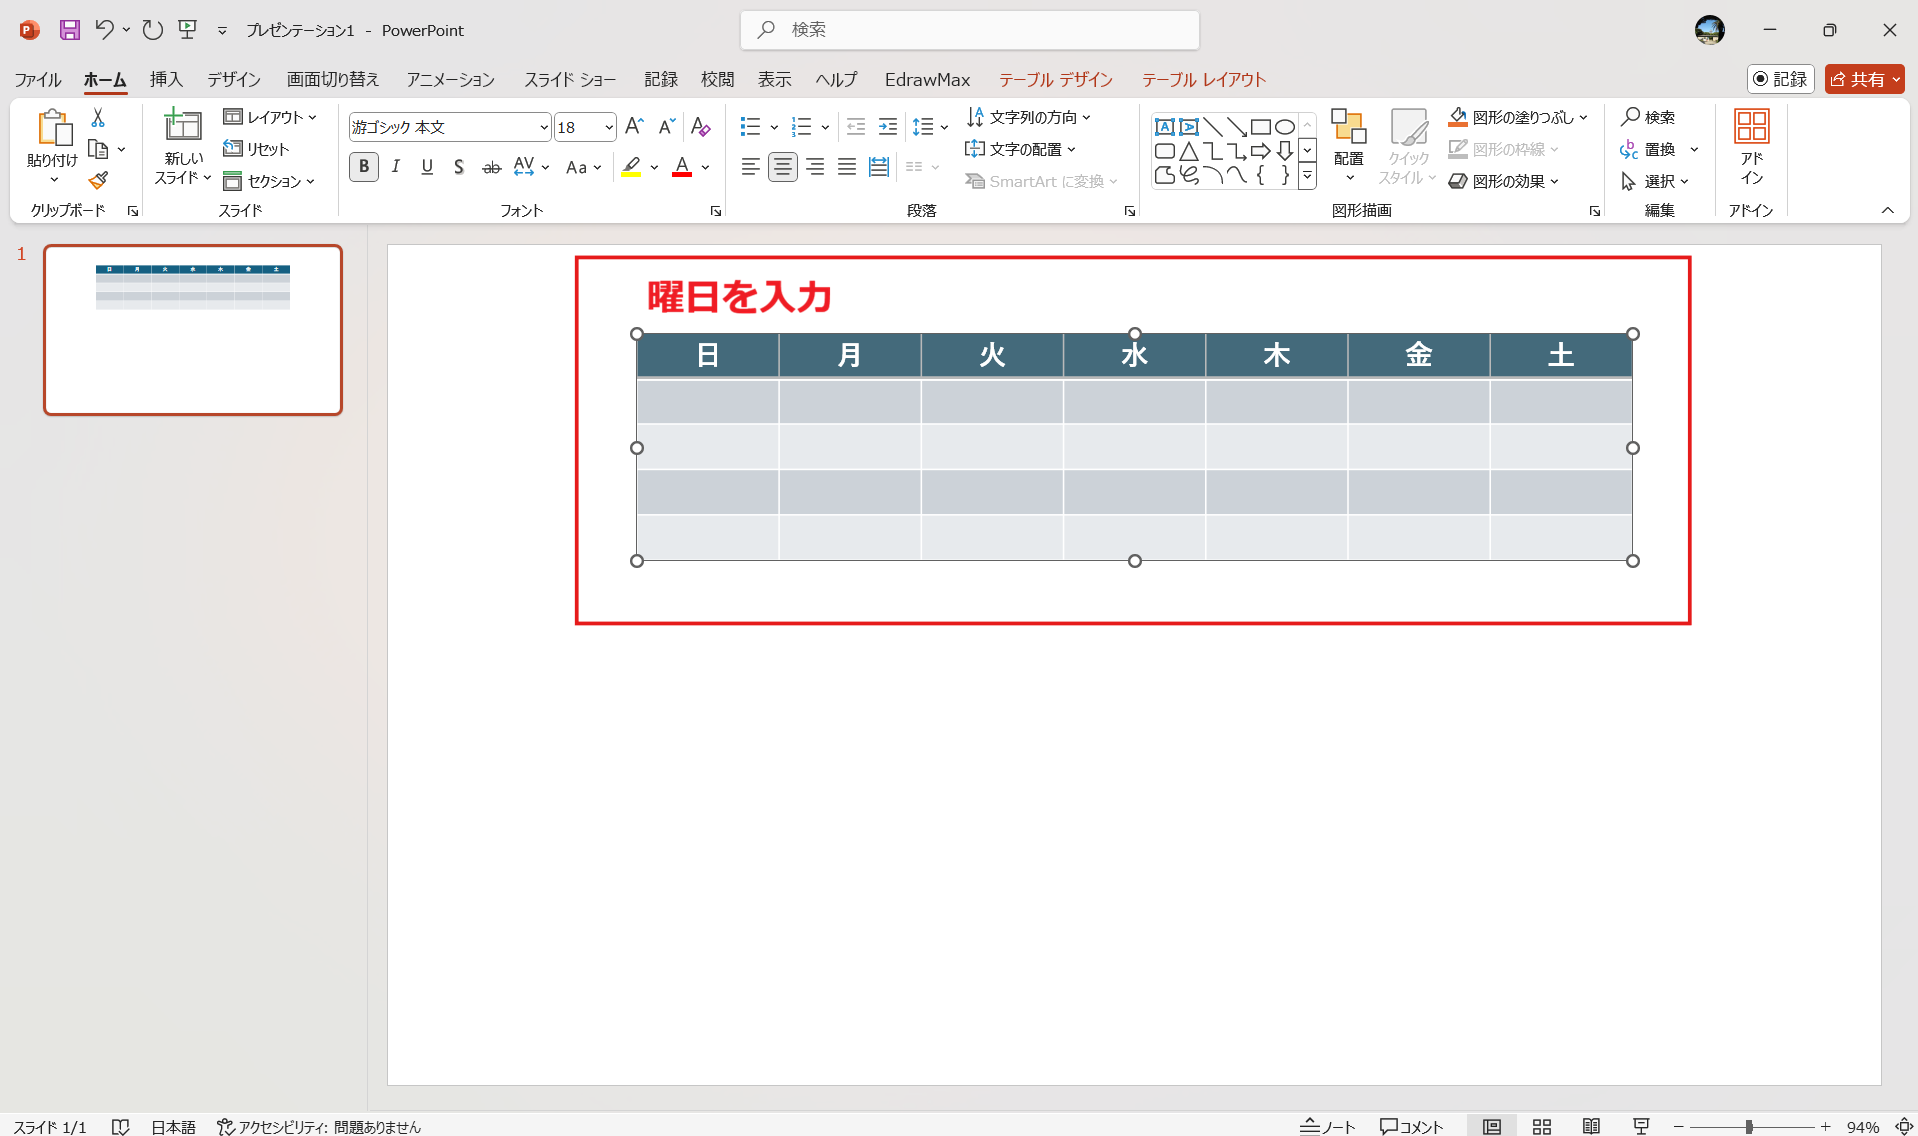Image resolution: width=1918 pixels, height=1136 pixels.
Task: Click the 共有 share button
Action: (x=1863, y=79)
